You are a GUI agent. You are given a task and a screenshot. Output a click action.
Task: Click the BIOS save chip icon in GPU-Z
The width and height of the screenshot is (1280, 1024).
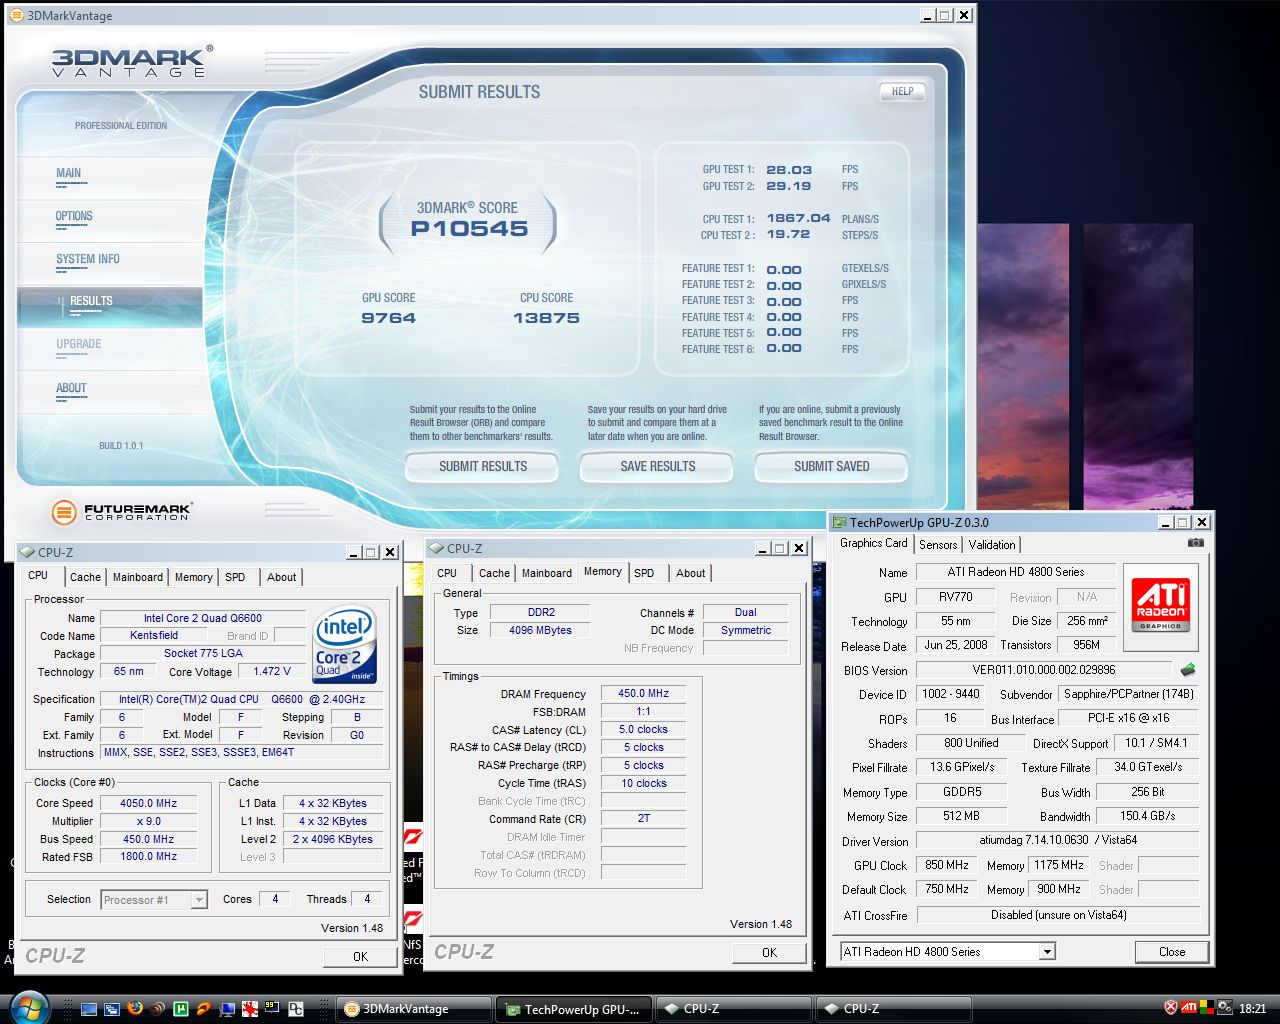point(1187,670)
